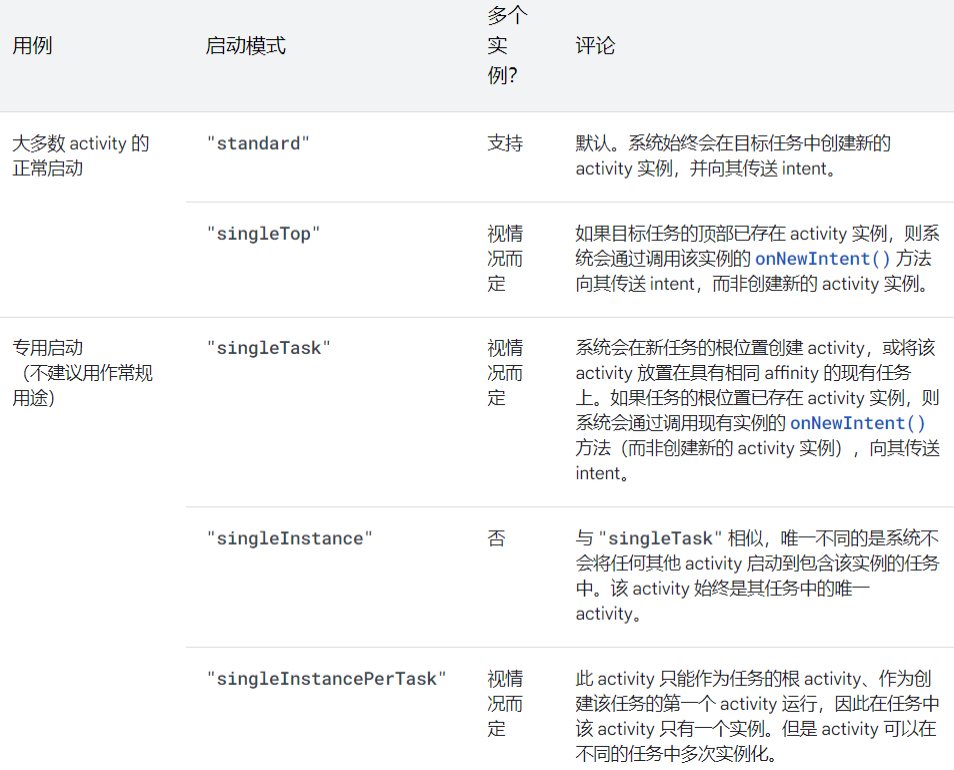Click the 多个实例? column header
This screenshot has height=770, width=954.
click(x=507, y=46)
